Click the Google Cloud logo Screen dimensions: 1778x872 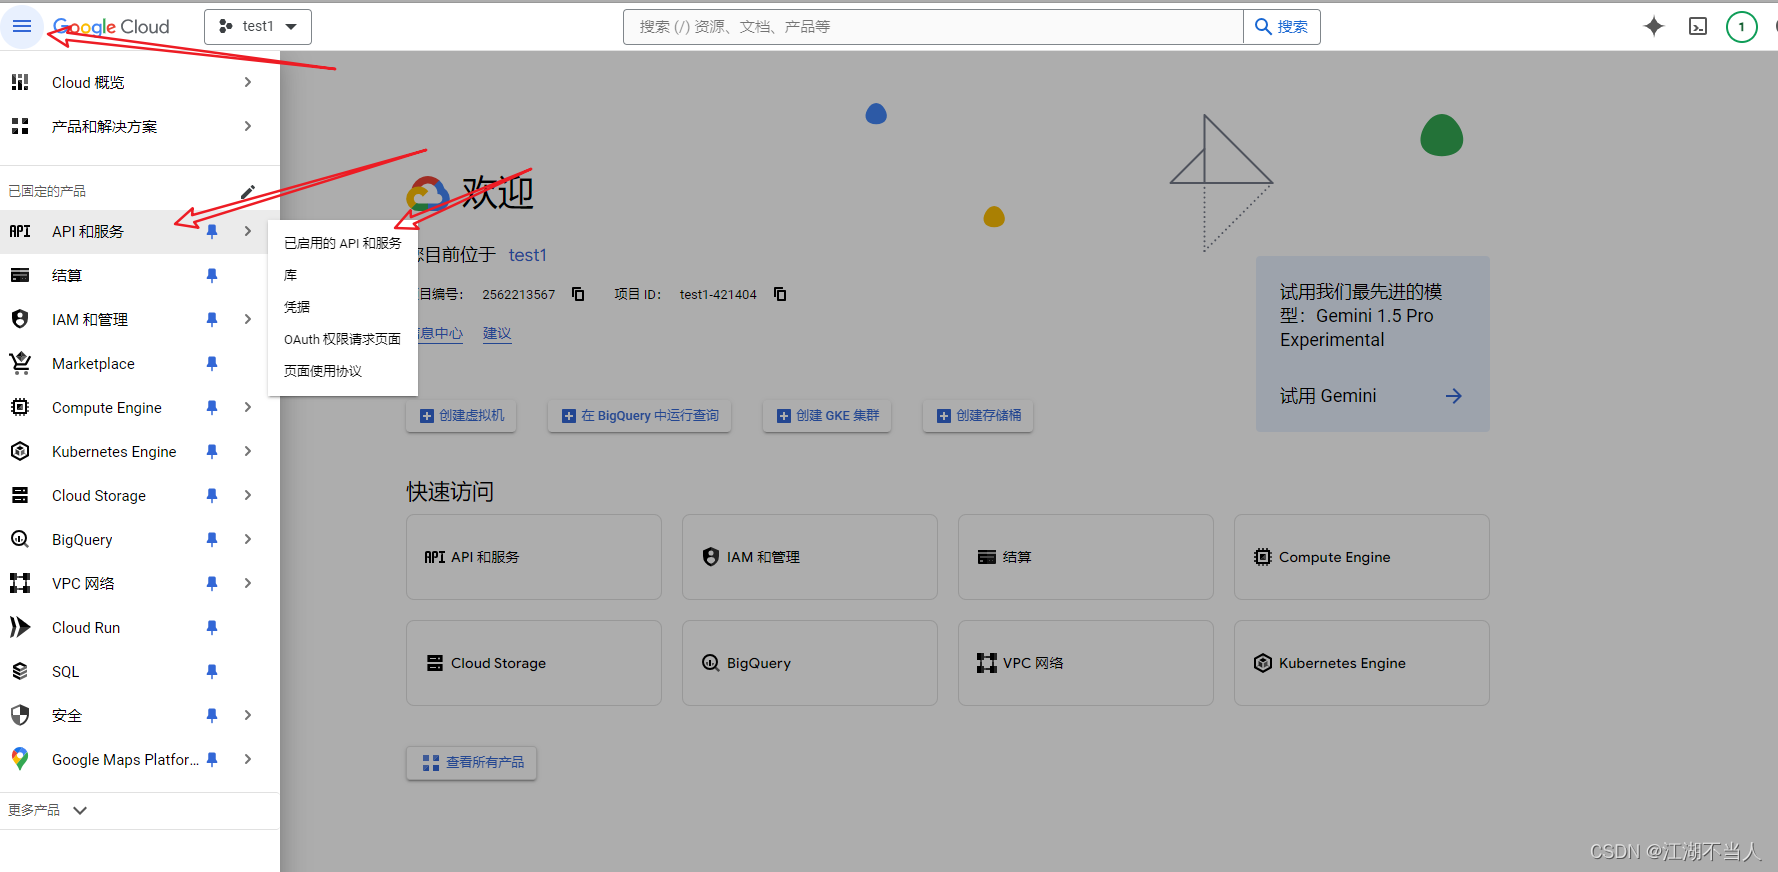(x=111, y=27)
